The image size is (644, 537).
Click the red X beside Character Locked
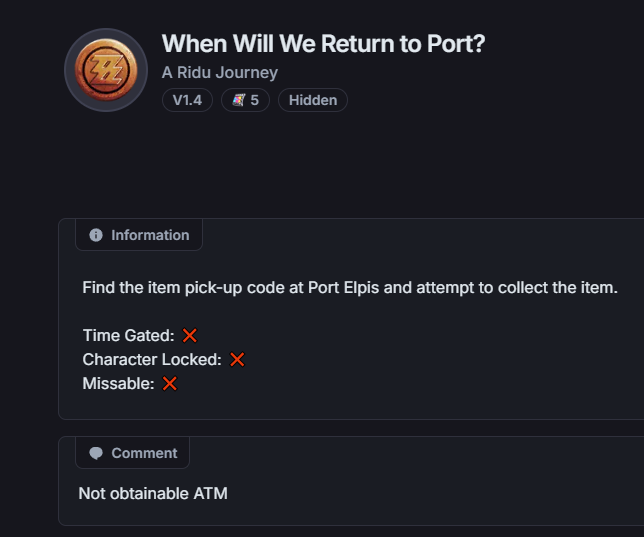click(x=237, y=360)
